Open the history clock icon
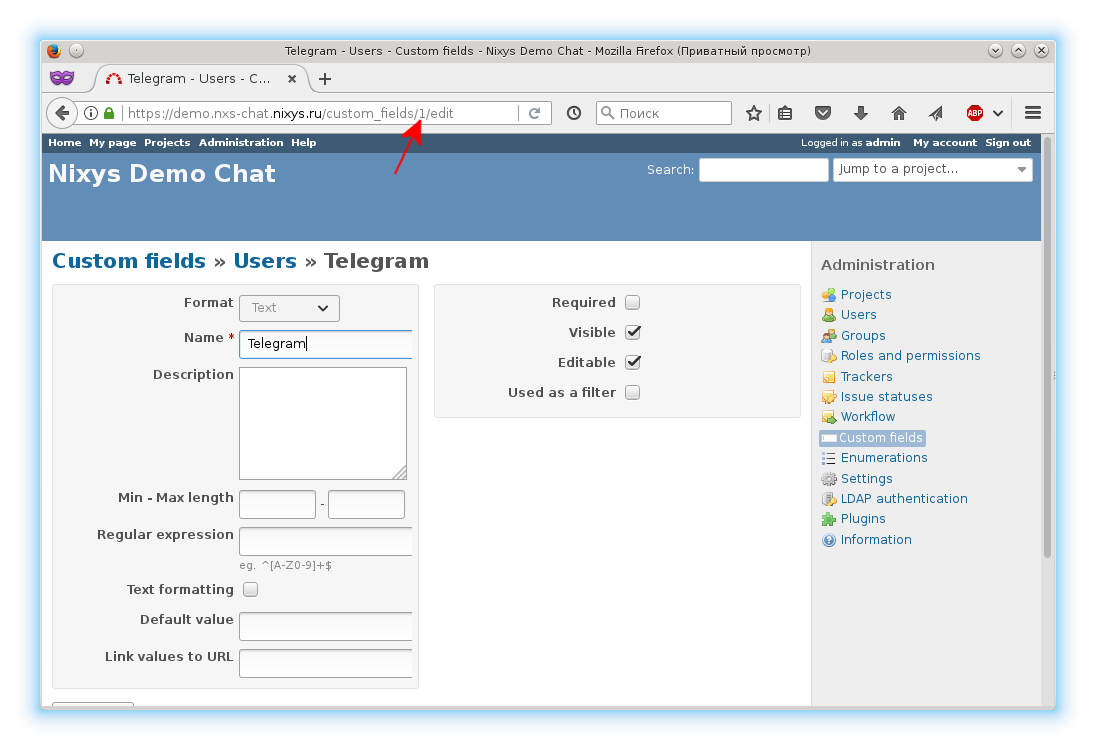Image resolution: width=1096 pixels, height=750 pixels. (574, 113)
